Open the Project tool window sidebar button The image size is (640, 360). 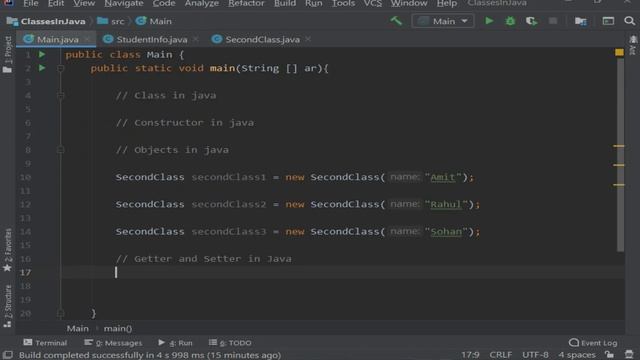[7, 54]
